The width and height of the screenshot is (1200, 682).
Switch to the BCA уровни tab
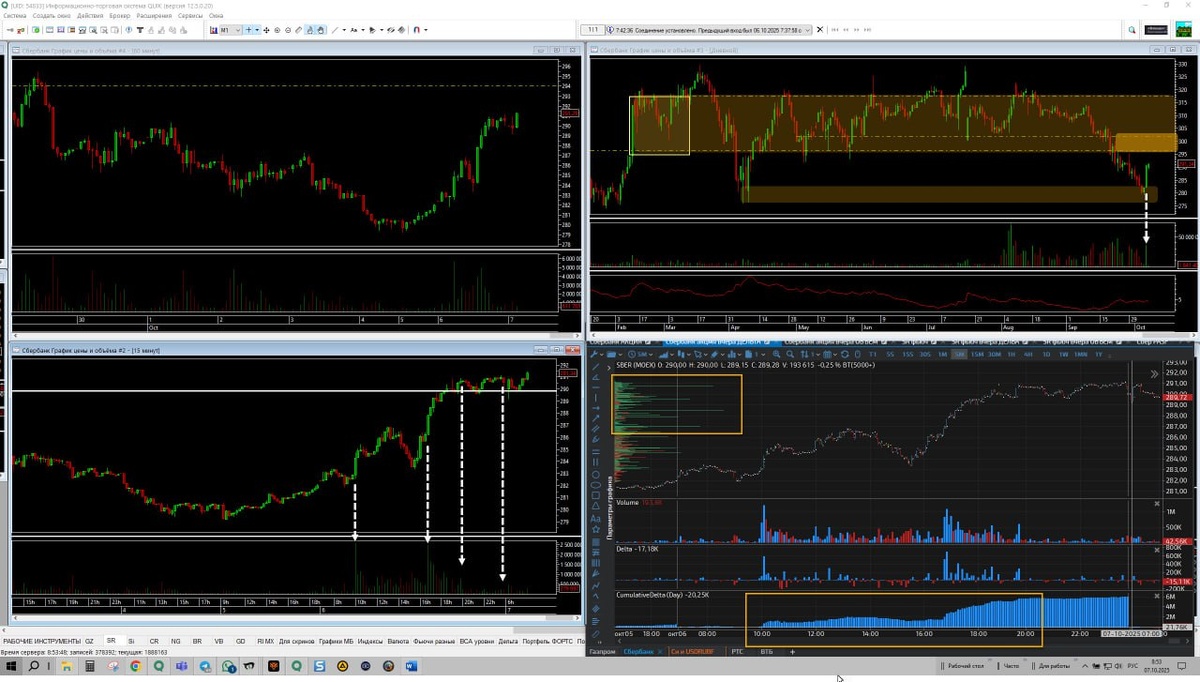476,641
